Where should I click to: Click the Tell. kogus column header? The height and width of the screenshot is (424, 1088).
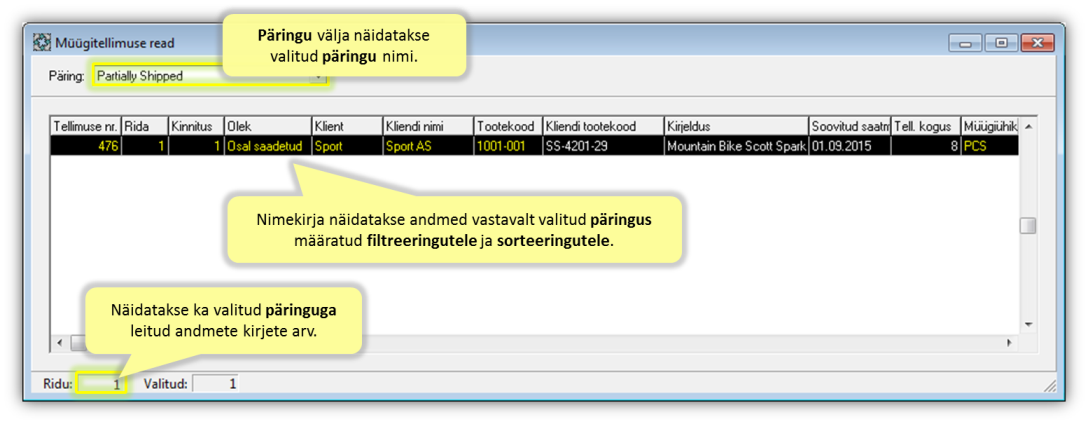pos(925,127)
